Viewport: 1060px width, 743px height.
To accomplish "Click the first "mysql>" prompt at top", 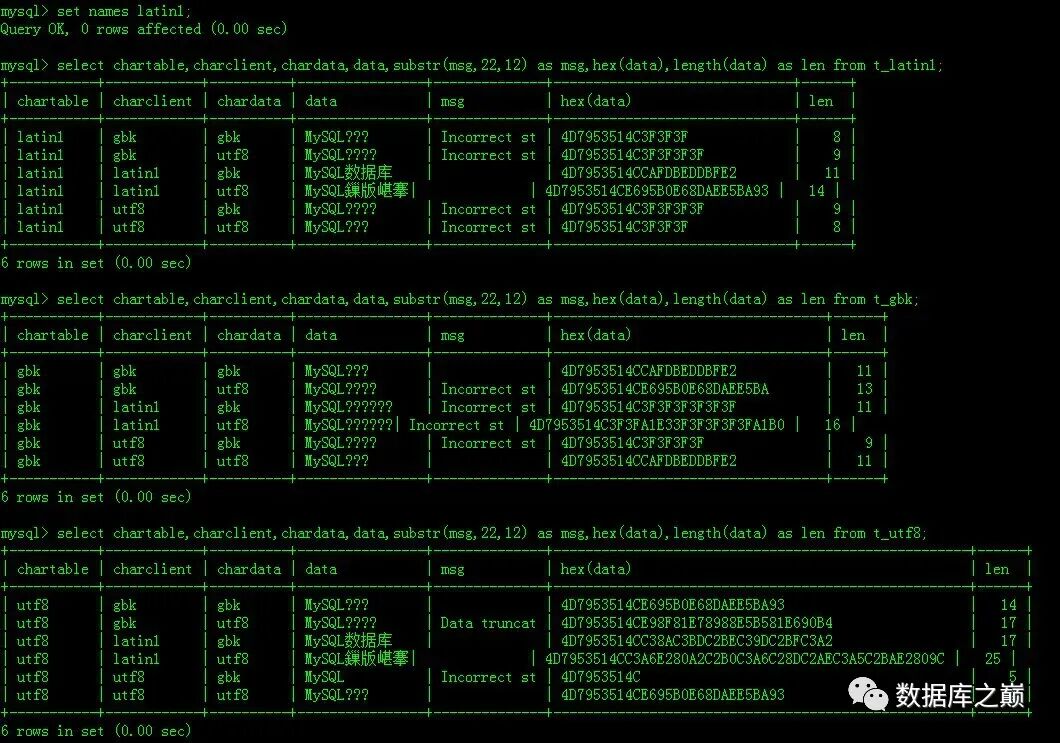I will point(24,11).
